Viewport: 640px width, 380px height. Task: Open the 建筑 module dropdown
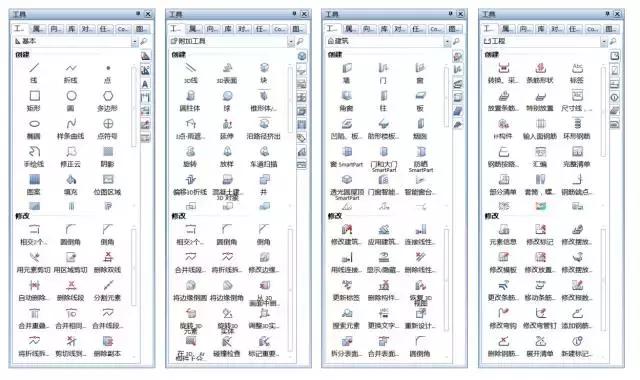pyautogui.click(x=447, y=42)
